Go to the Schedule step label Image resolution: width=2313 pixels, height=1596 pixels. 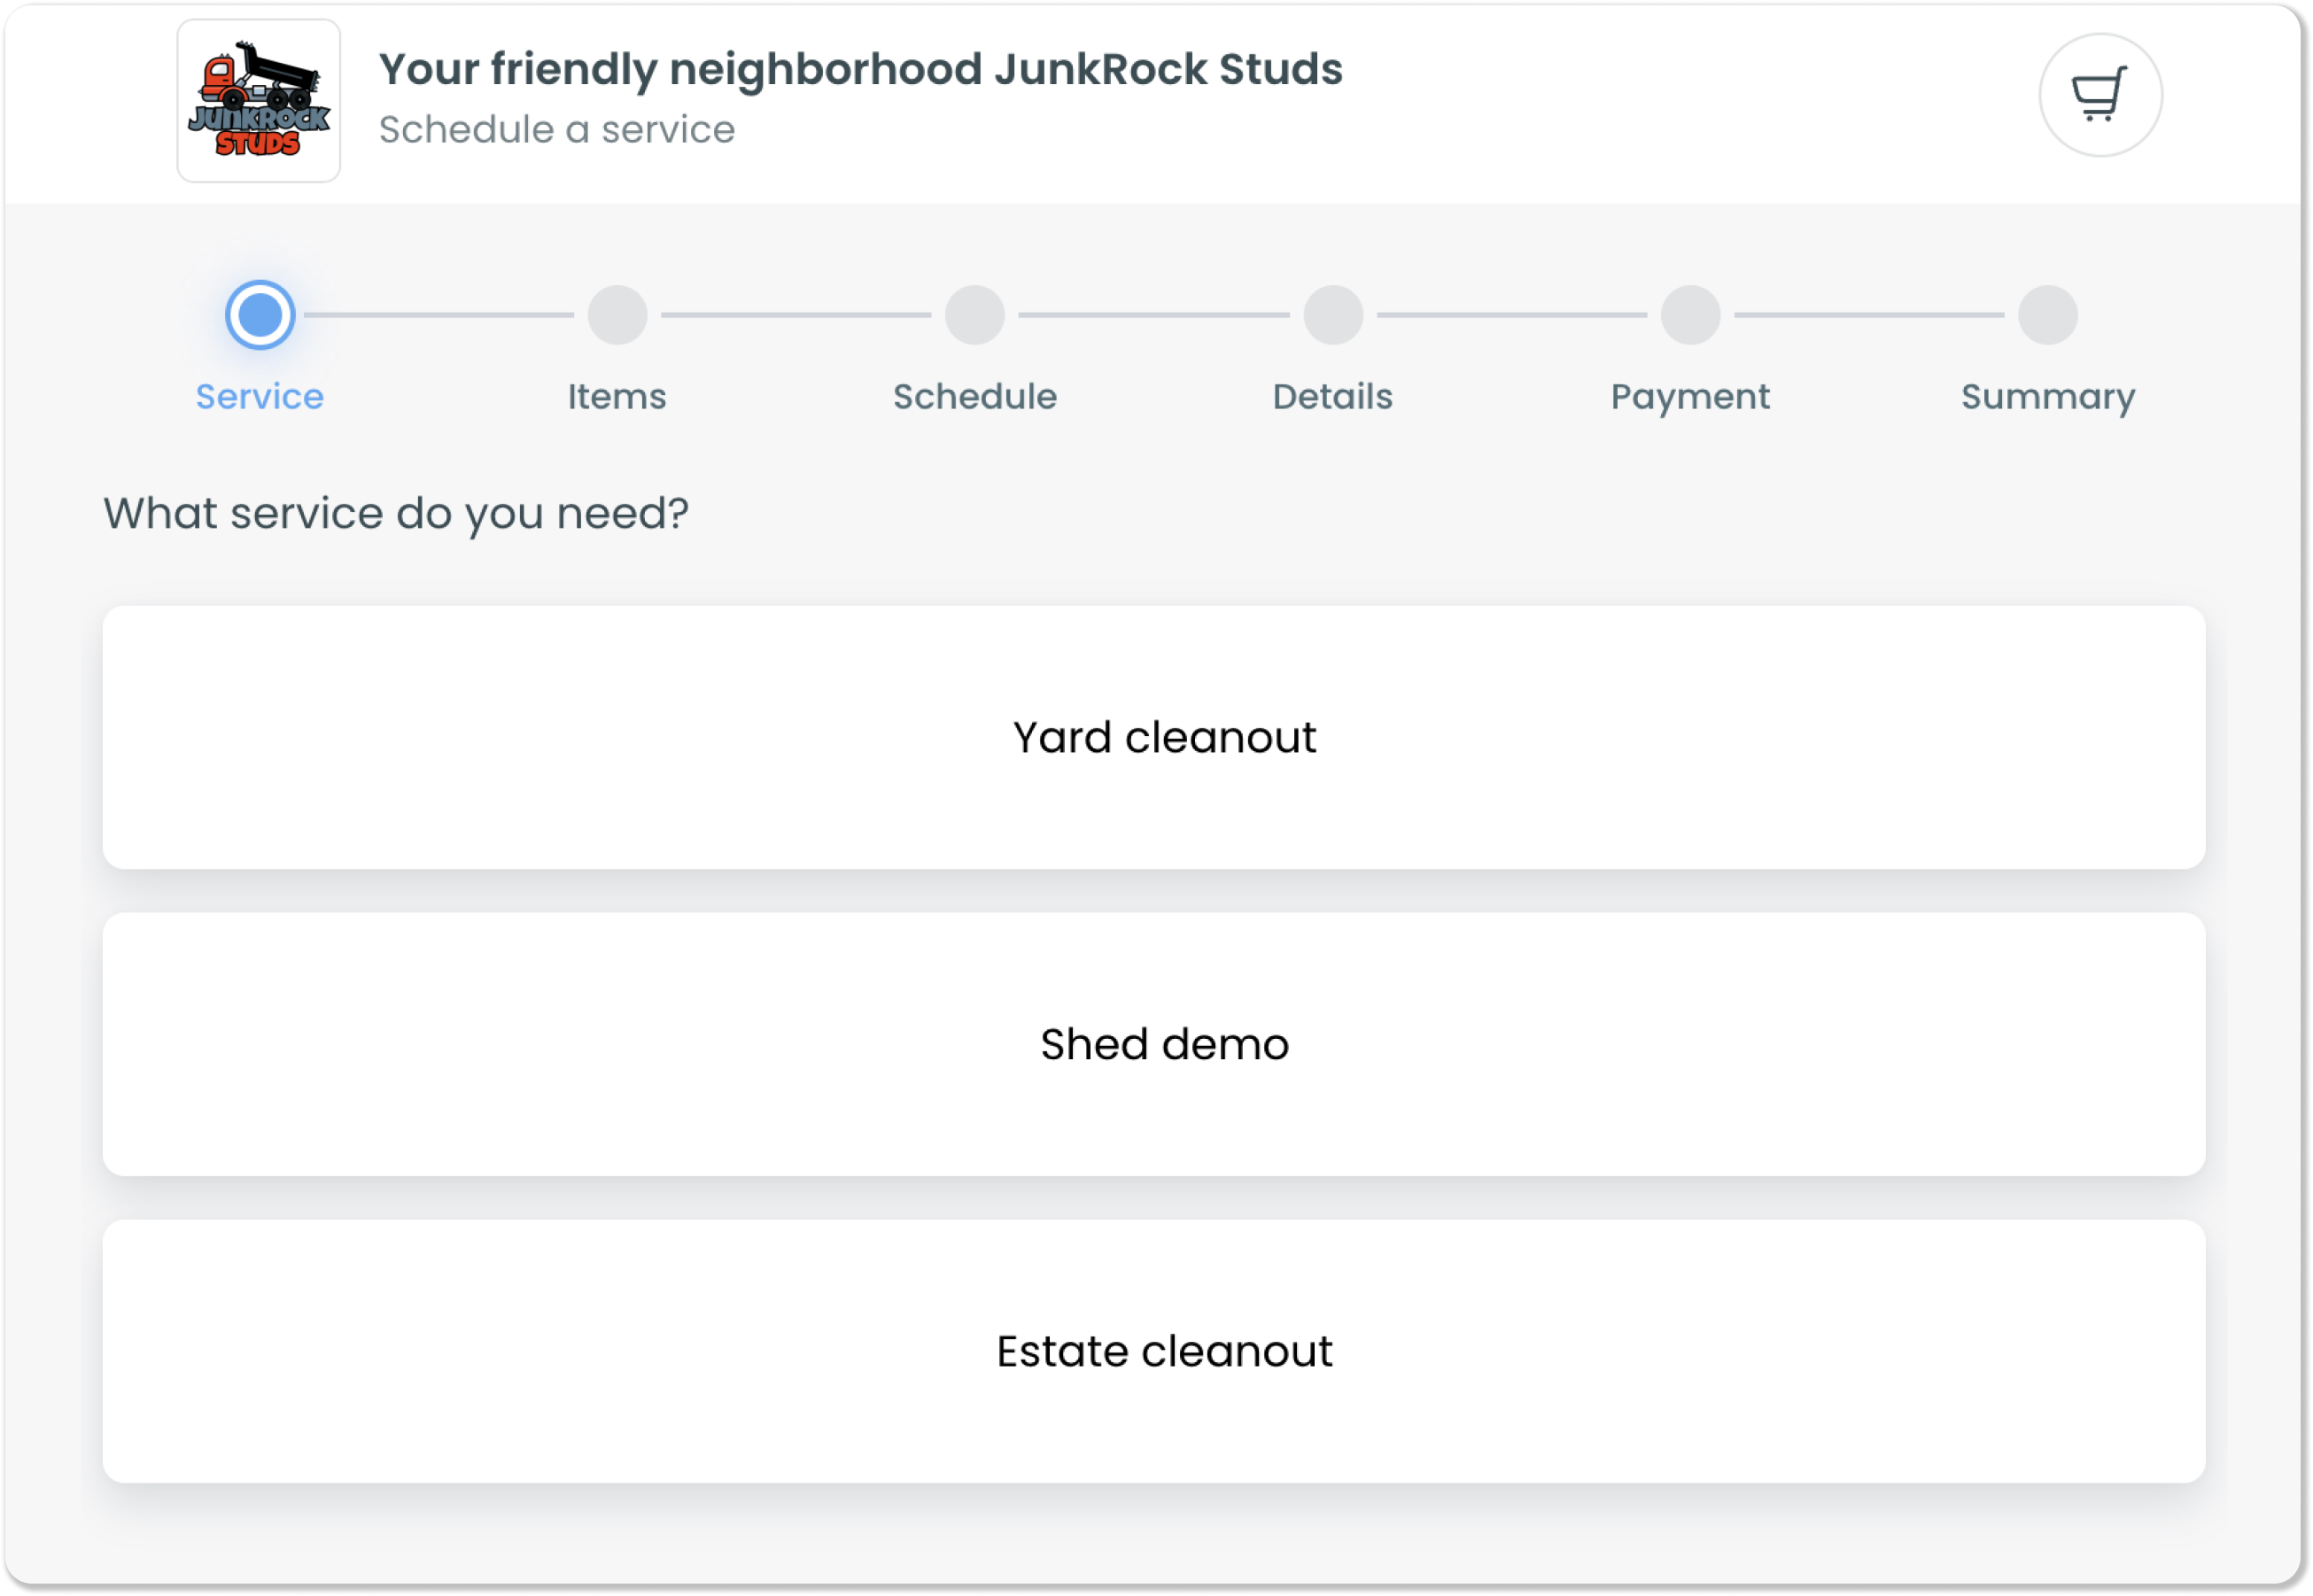pyautogui.click(x=975, y=397)
